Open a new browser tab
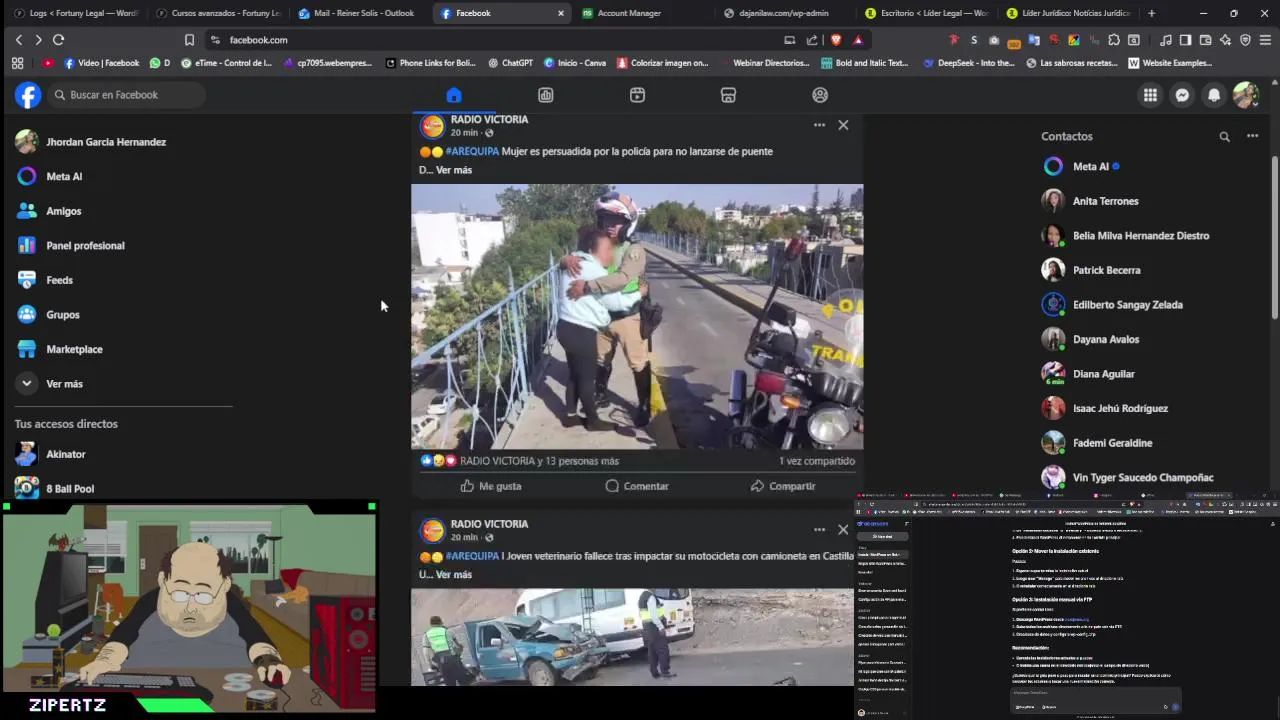1280x720 pixels. click(1151, 13)
